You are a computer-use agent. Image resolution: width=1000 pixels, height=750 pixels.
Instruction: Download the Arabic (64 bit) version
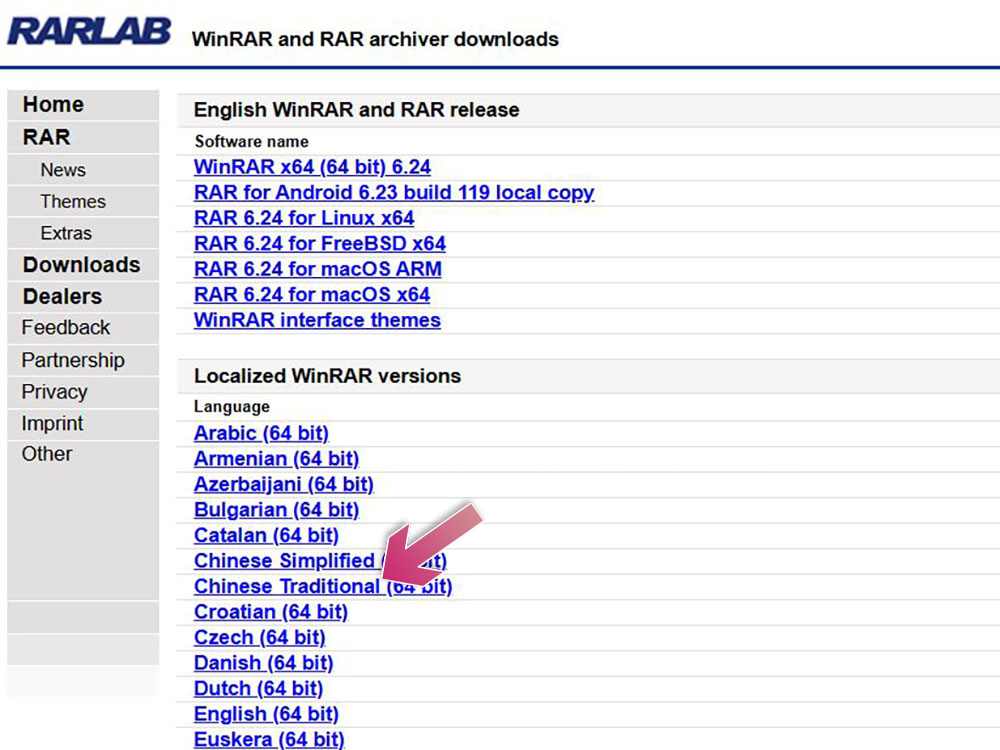pyautogui.click(x=261, y=433)
